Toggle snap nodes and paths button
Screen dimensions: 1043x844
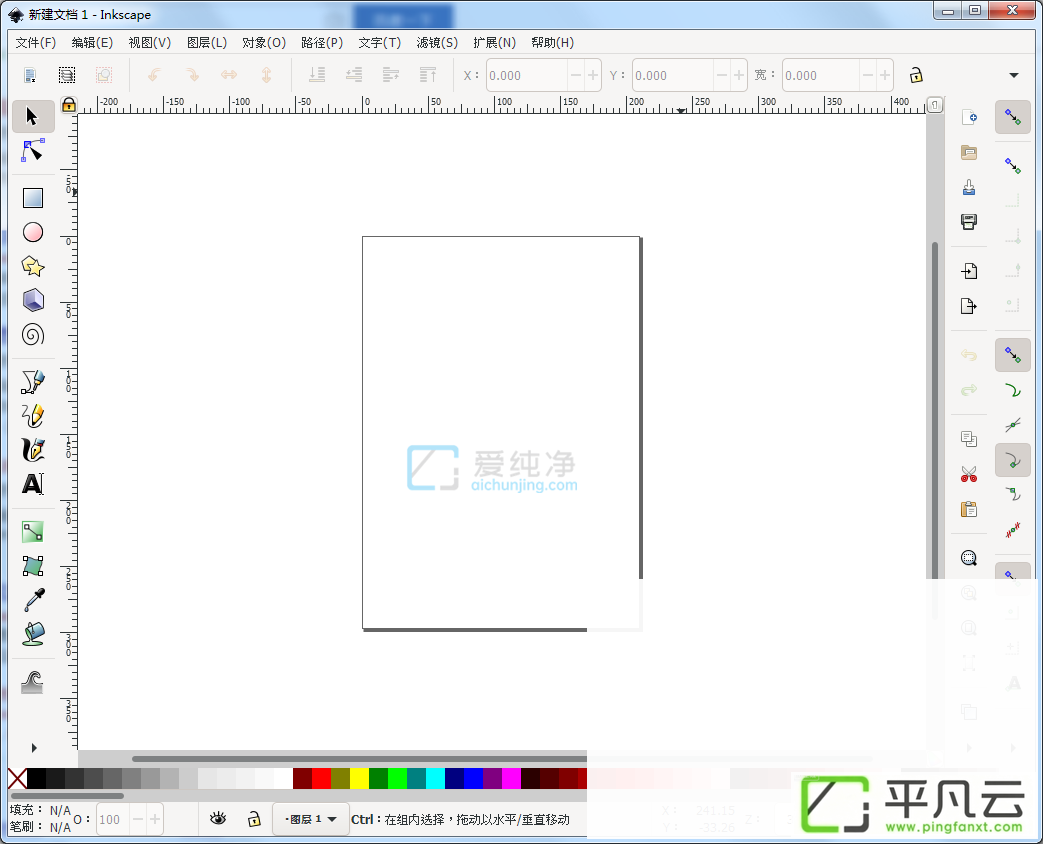coord(1012,355)
